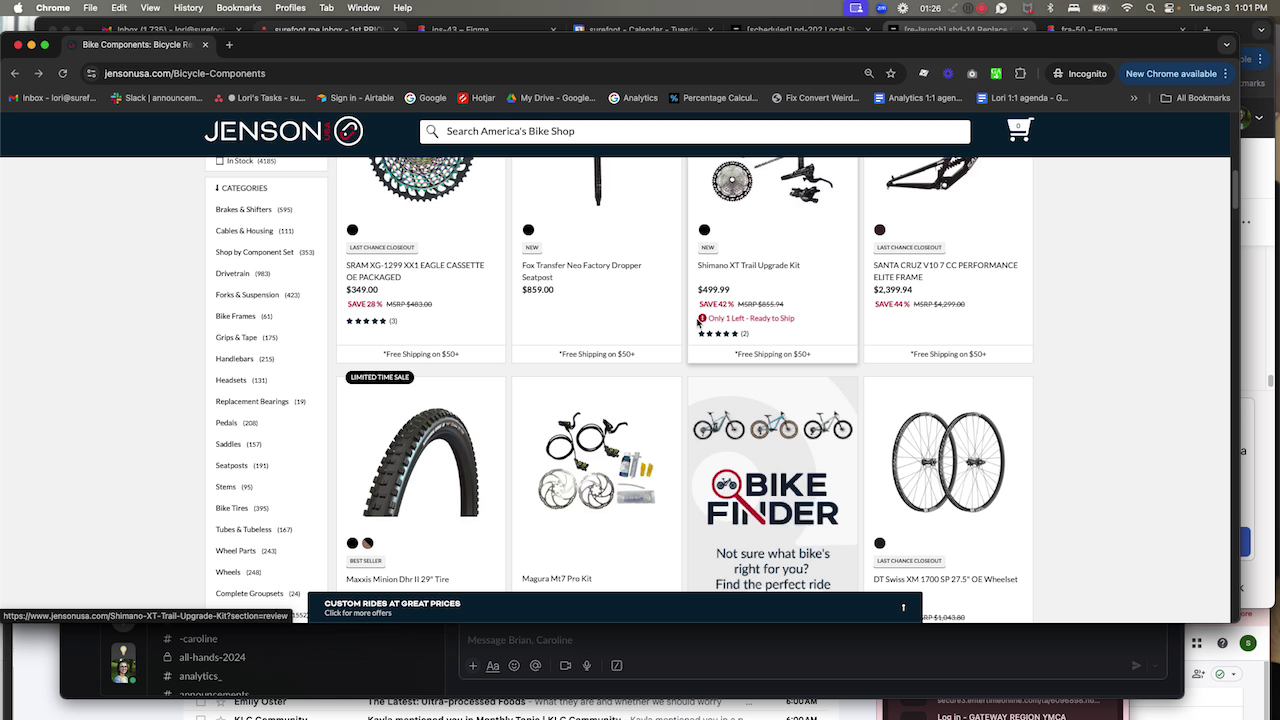The image size is (1280, 720).
Task: Check the In Stock filter checkbox
Action: click(220, 161)
